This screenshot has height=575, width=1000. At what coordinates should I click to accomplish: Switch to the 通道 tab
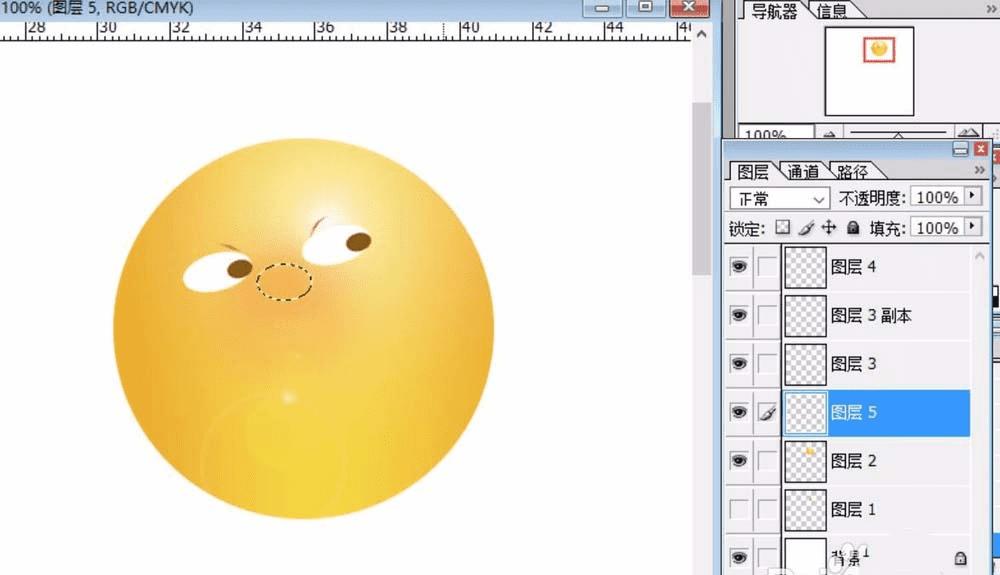[803, 171]
